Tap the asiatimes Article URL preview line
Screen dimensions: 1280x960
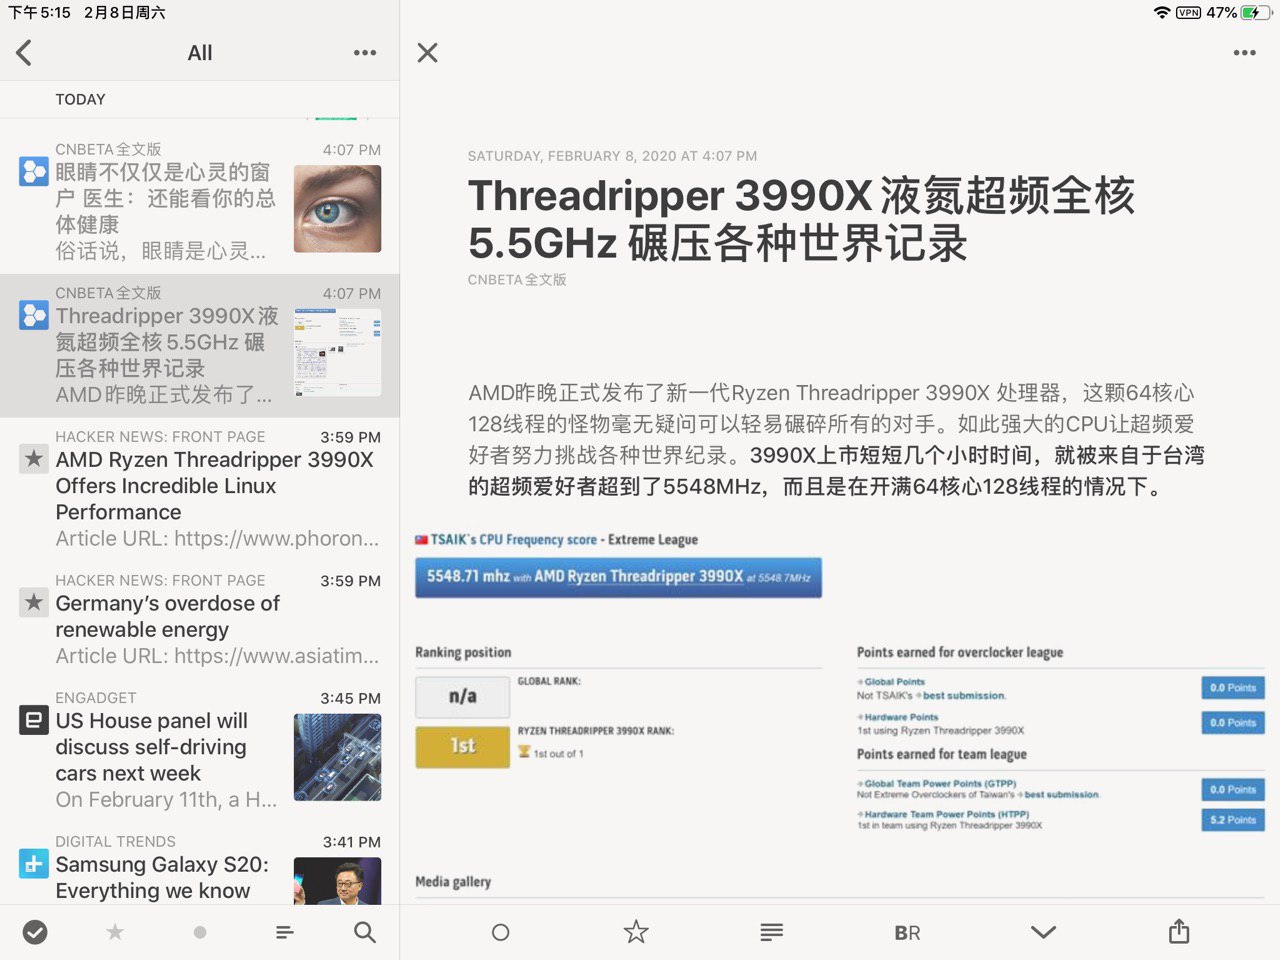tap(217, 656)
